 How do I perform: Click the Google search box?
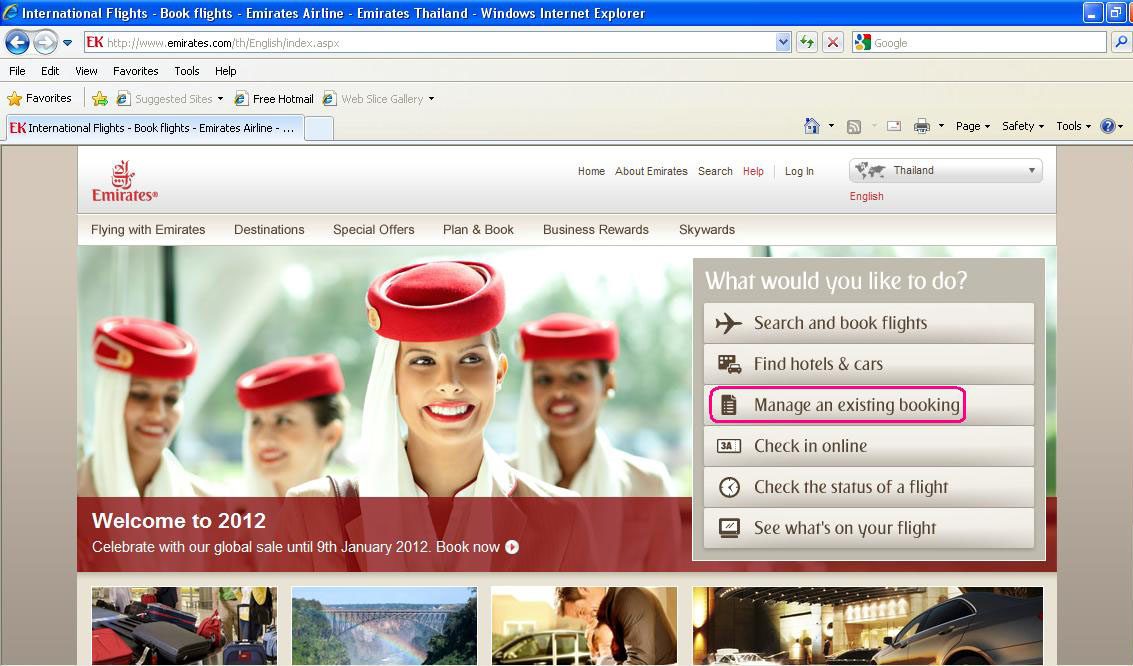pos(979,43)
